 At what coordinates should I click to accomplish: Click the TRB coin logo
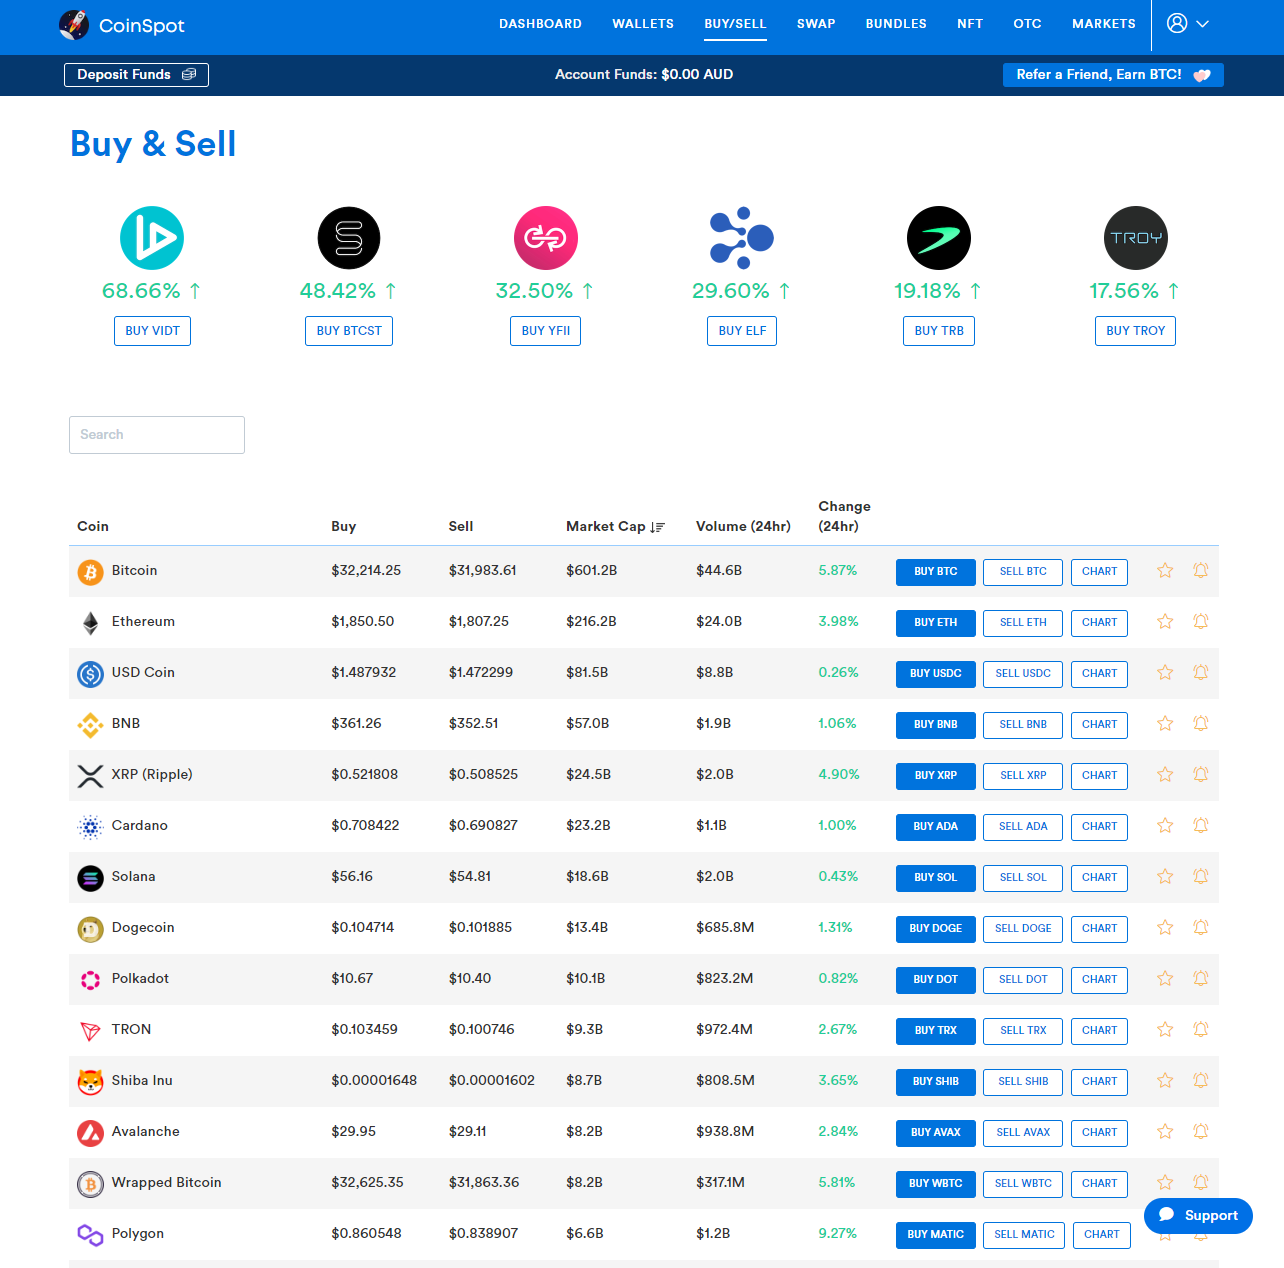tap(939, 238)
